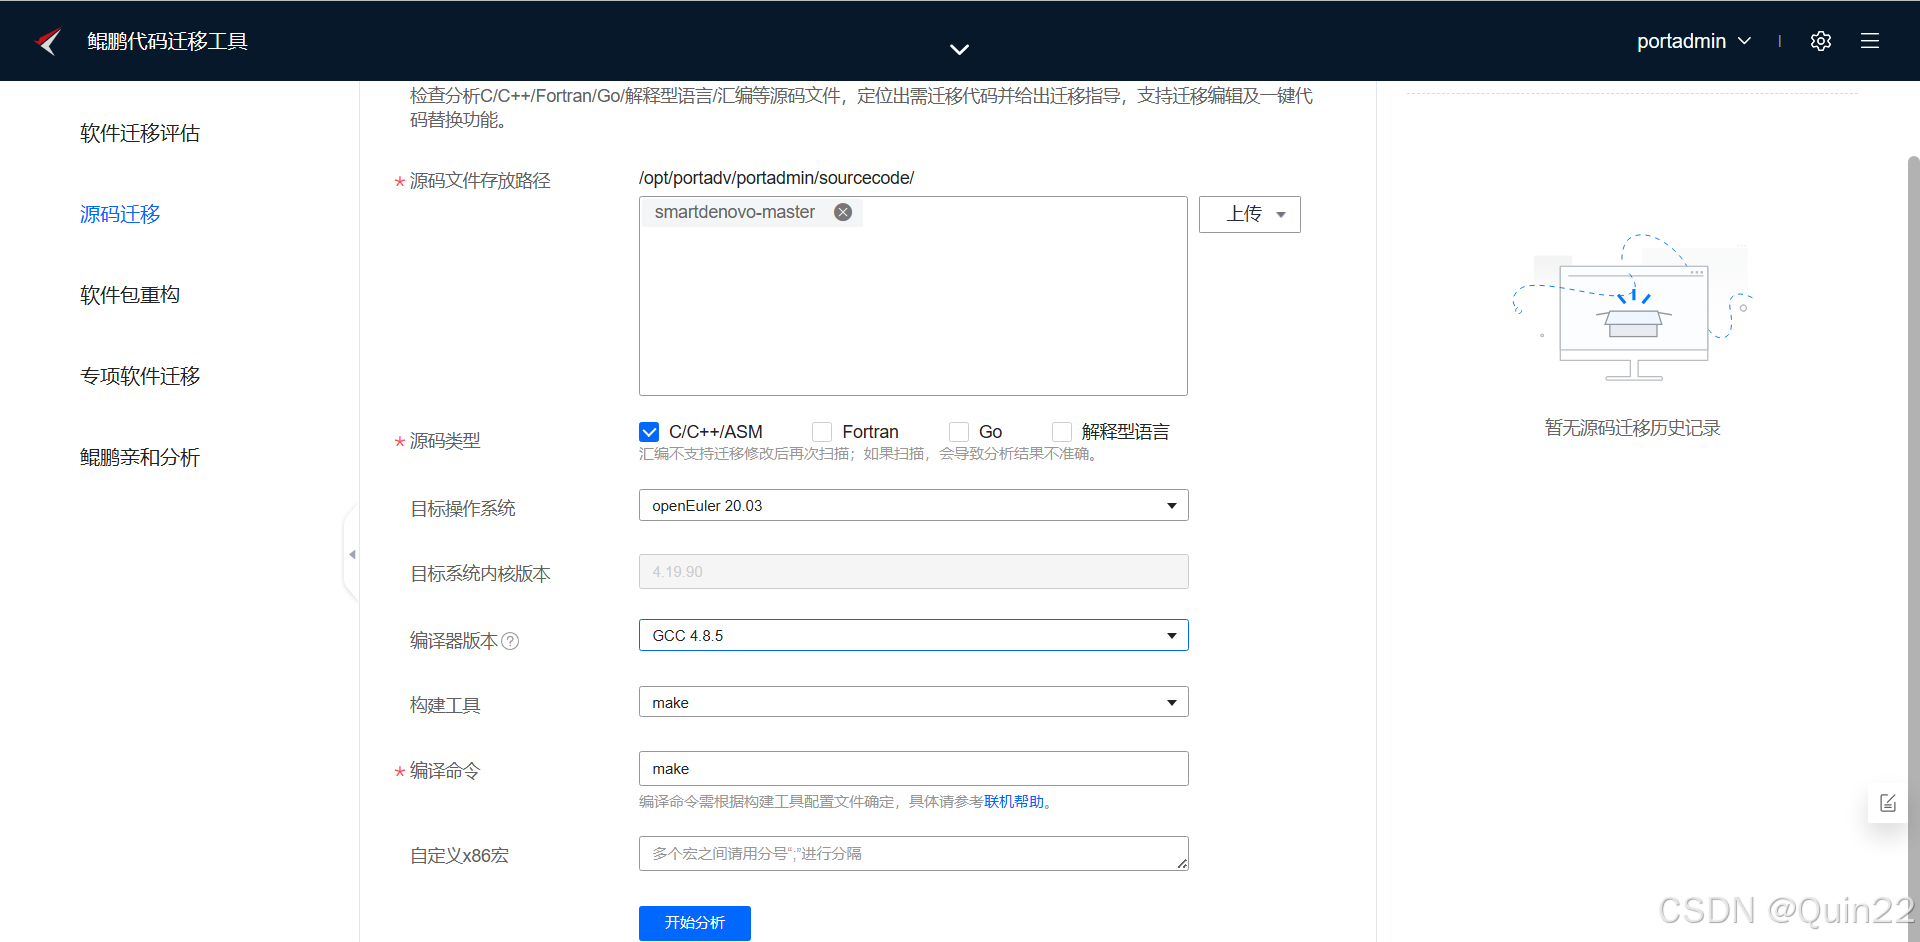Click the 源码类型 label
The image size is (1920, 942).
(445, 441)
